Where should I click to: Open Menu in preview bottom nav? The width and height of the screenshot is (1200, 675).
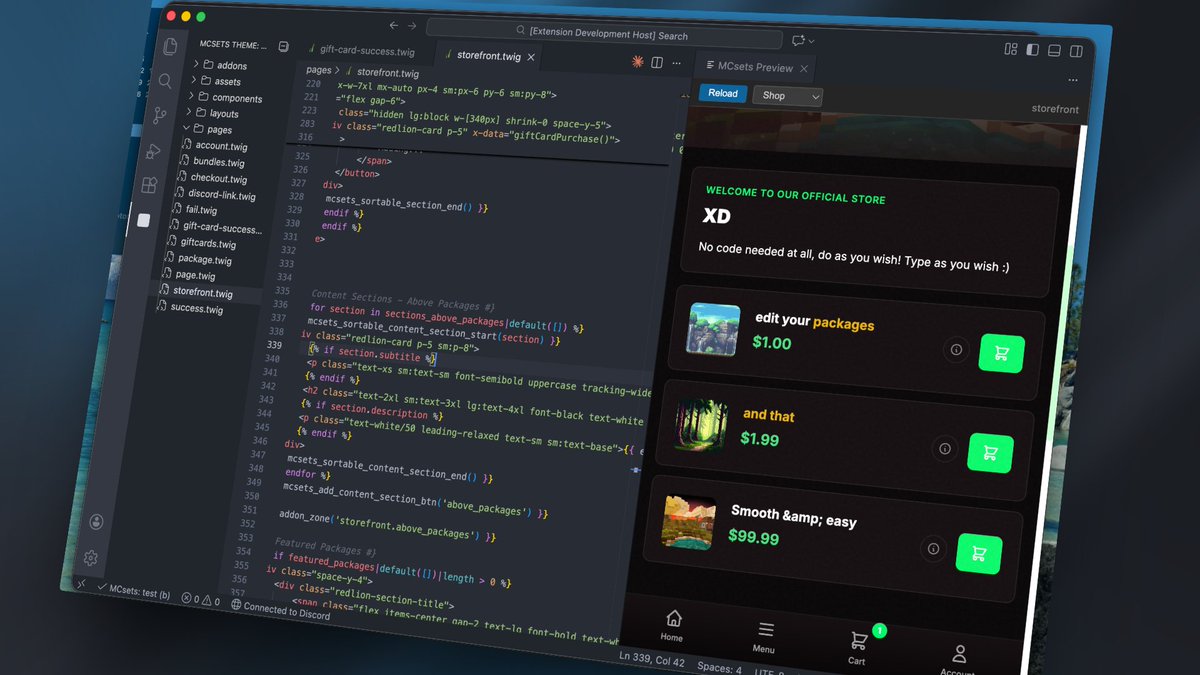765,637
